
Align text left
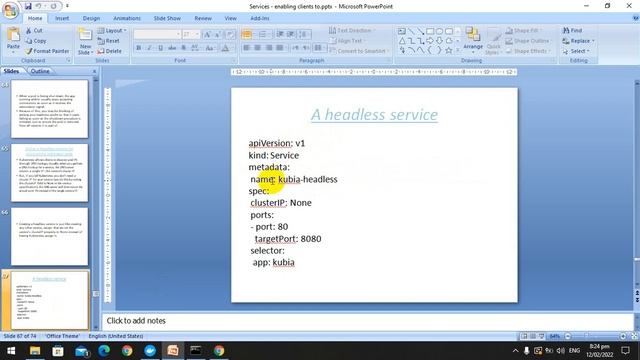247,48
